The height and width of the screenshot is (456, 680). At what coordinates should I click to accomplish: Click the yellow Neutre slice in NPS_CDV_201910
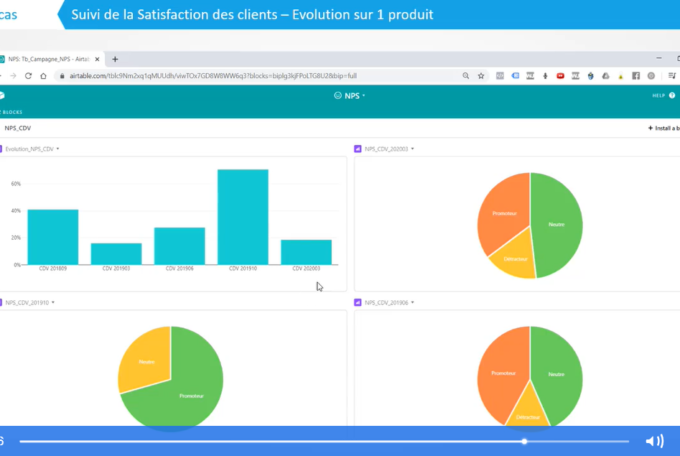(147, 361)
